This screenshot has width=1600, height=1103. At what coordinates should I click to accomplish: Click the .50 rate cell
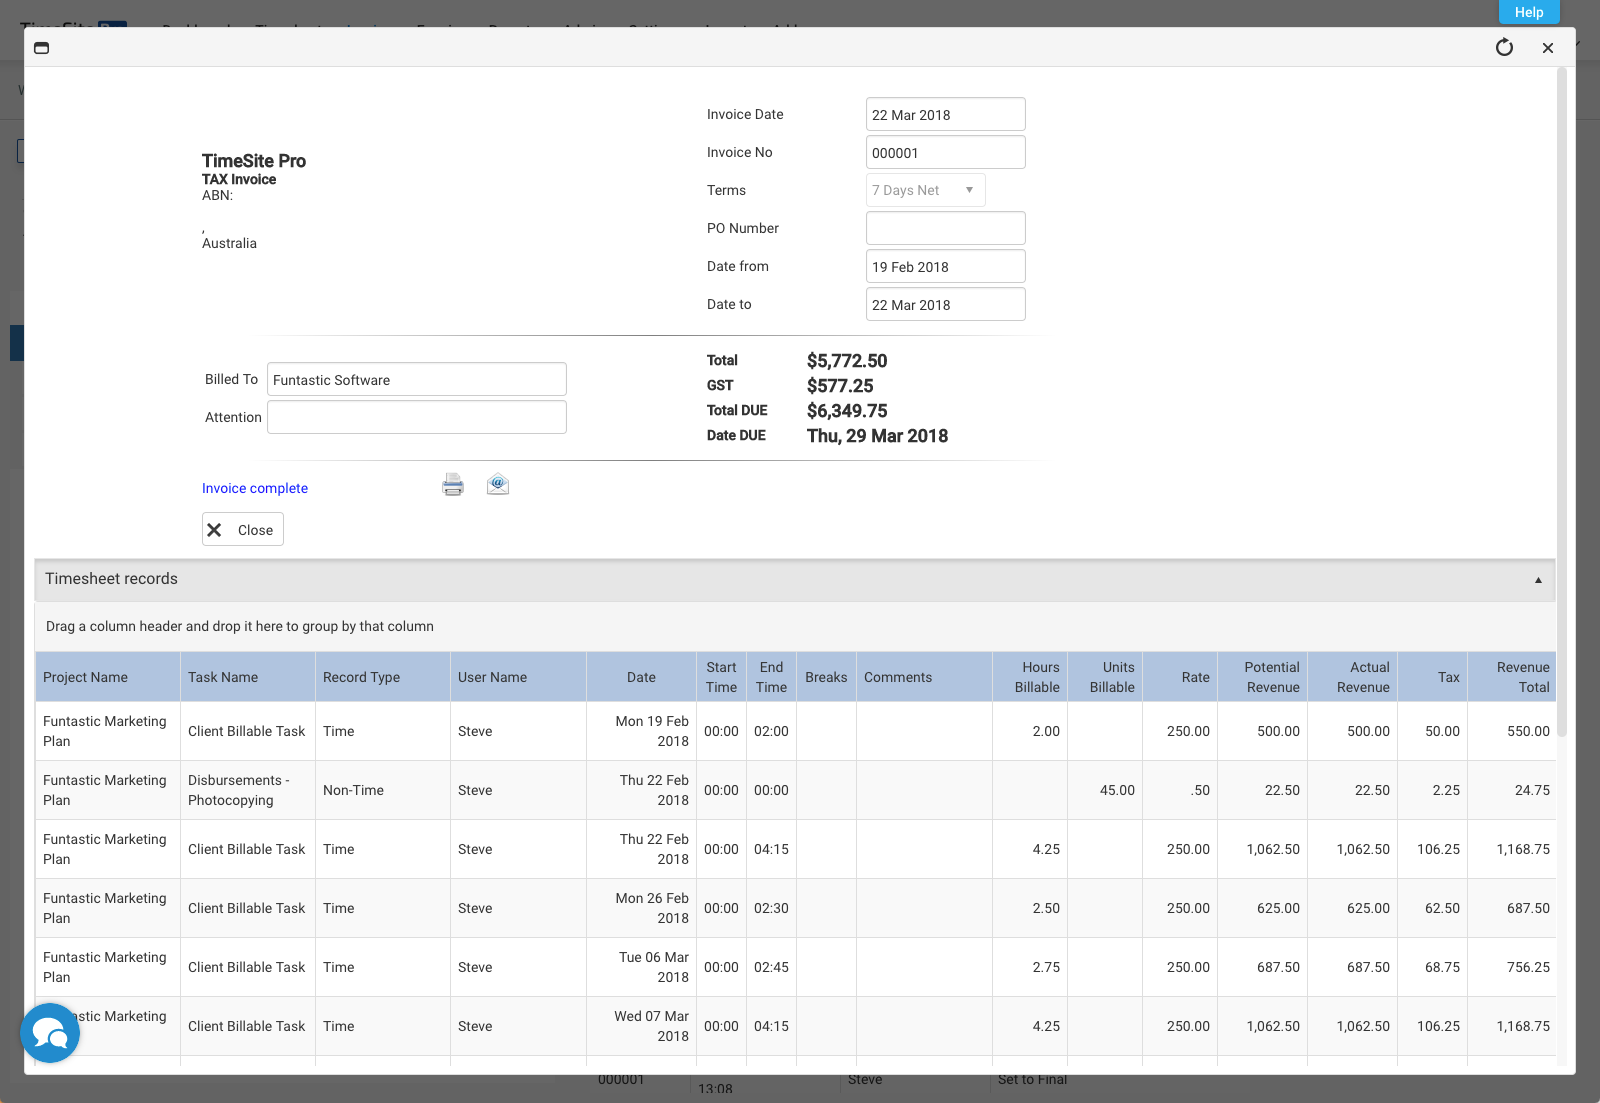click(x=1180, y=790)
